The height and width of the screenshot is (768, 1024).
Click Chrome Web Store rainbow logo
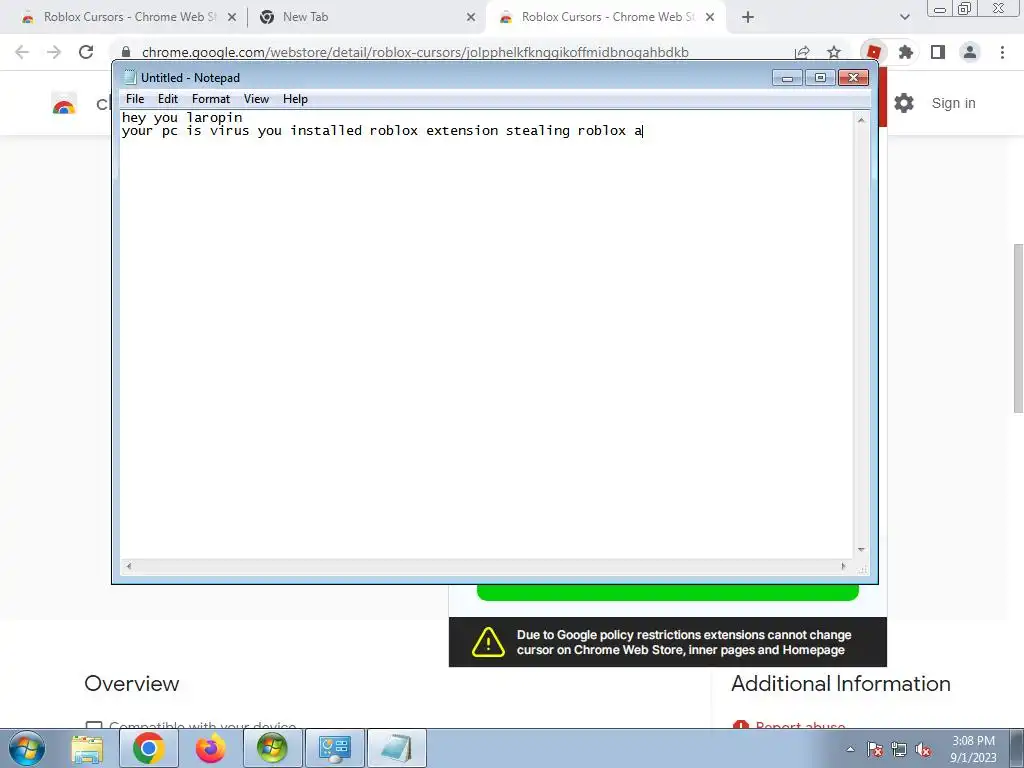[64, 104]
